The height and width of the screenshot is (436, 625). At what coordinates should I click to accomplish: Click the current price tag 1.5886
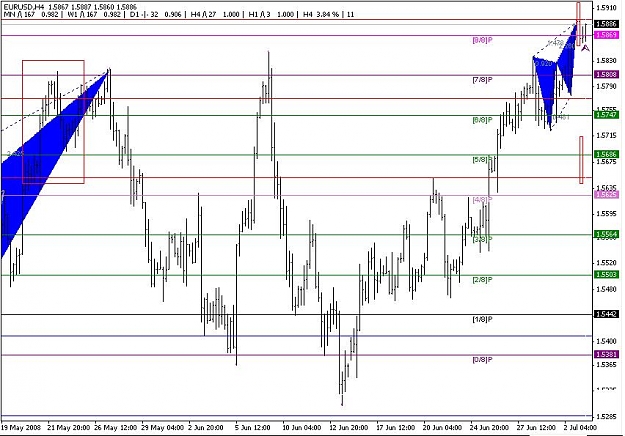point(607,24)
